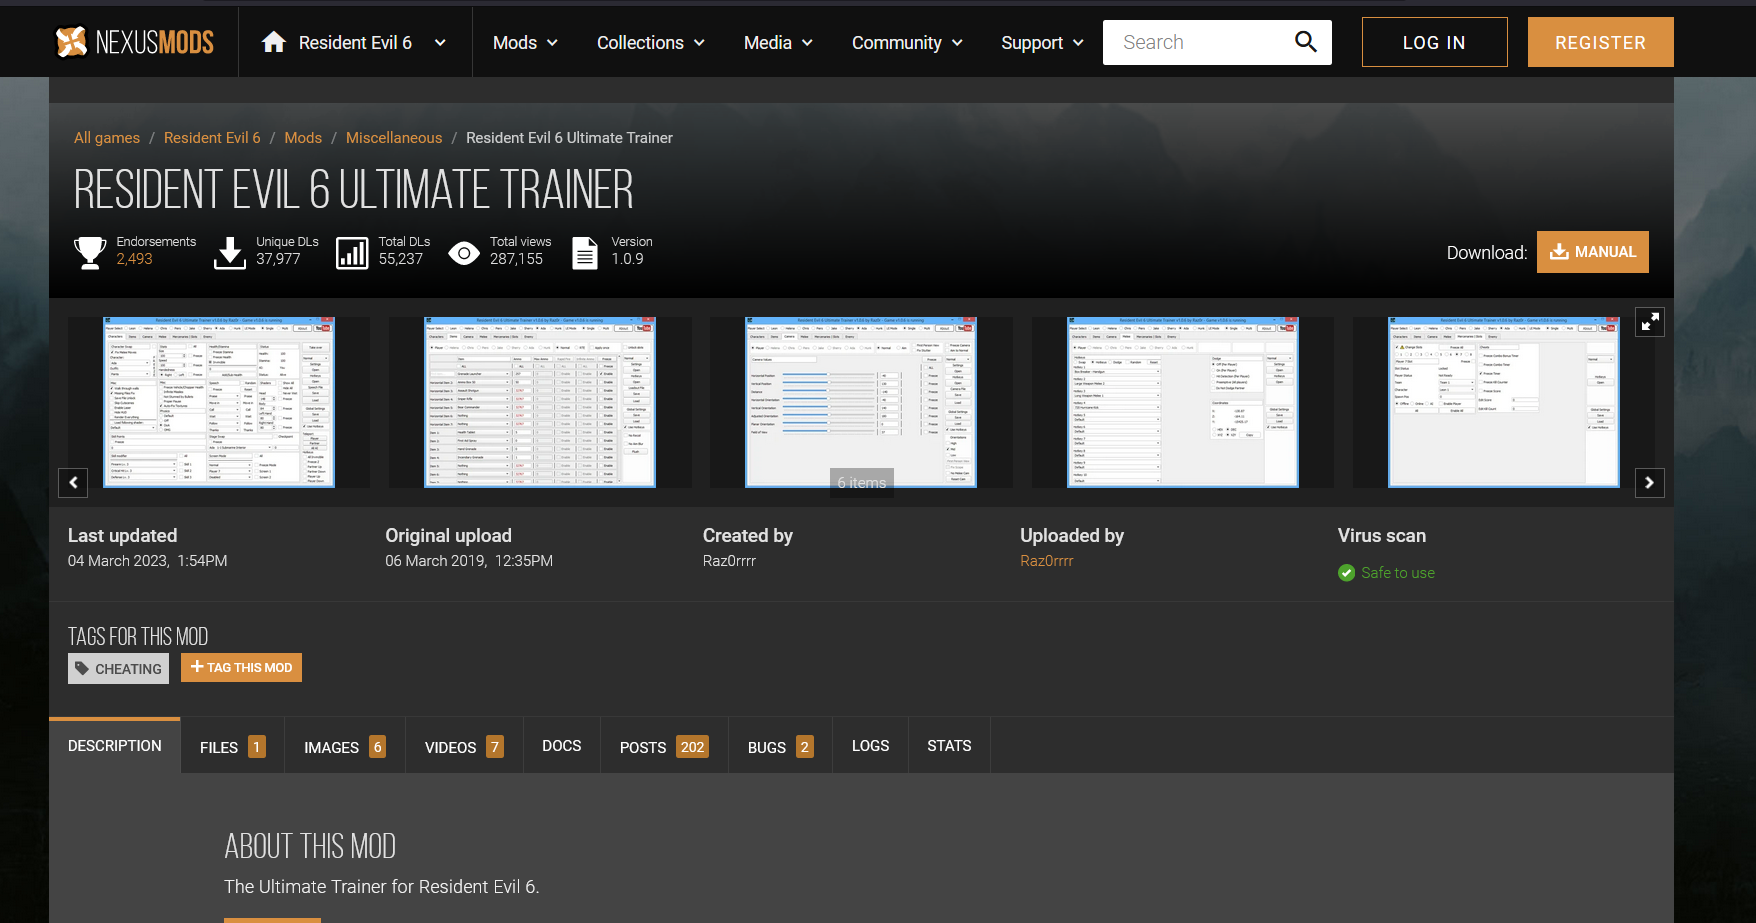Expand the Media menu
Viewport: 1756px width, 923px height.
click(x=778, y=42)
